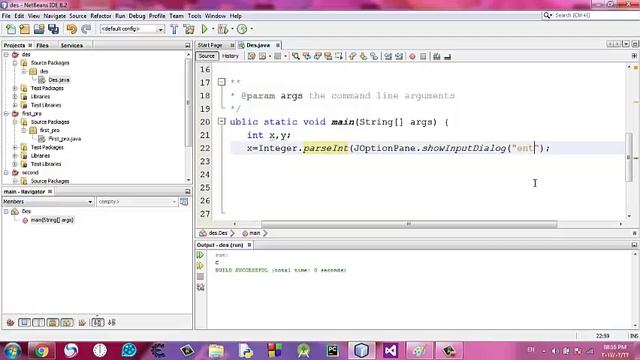
Task: Open the Navigate menu
Action: (54, 16)
